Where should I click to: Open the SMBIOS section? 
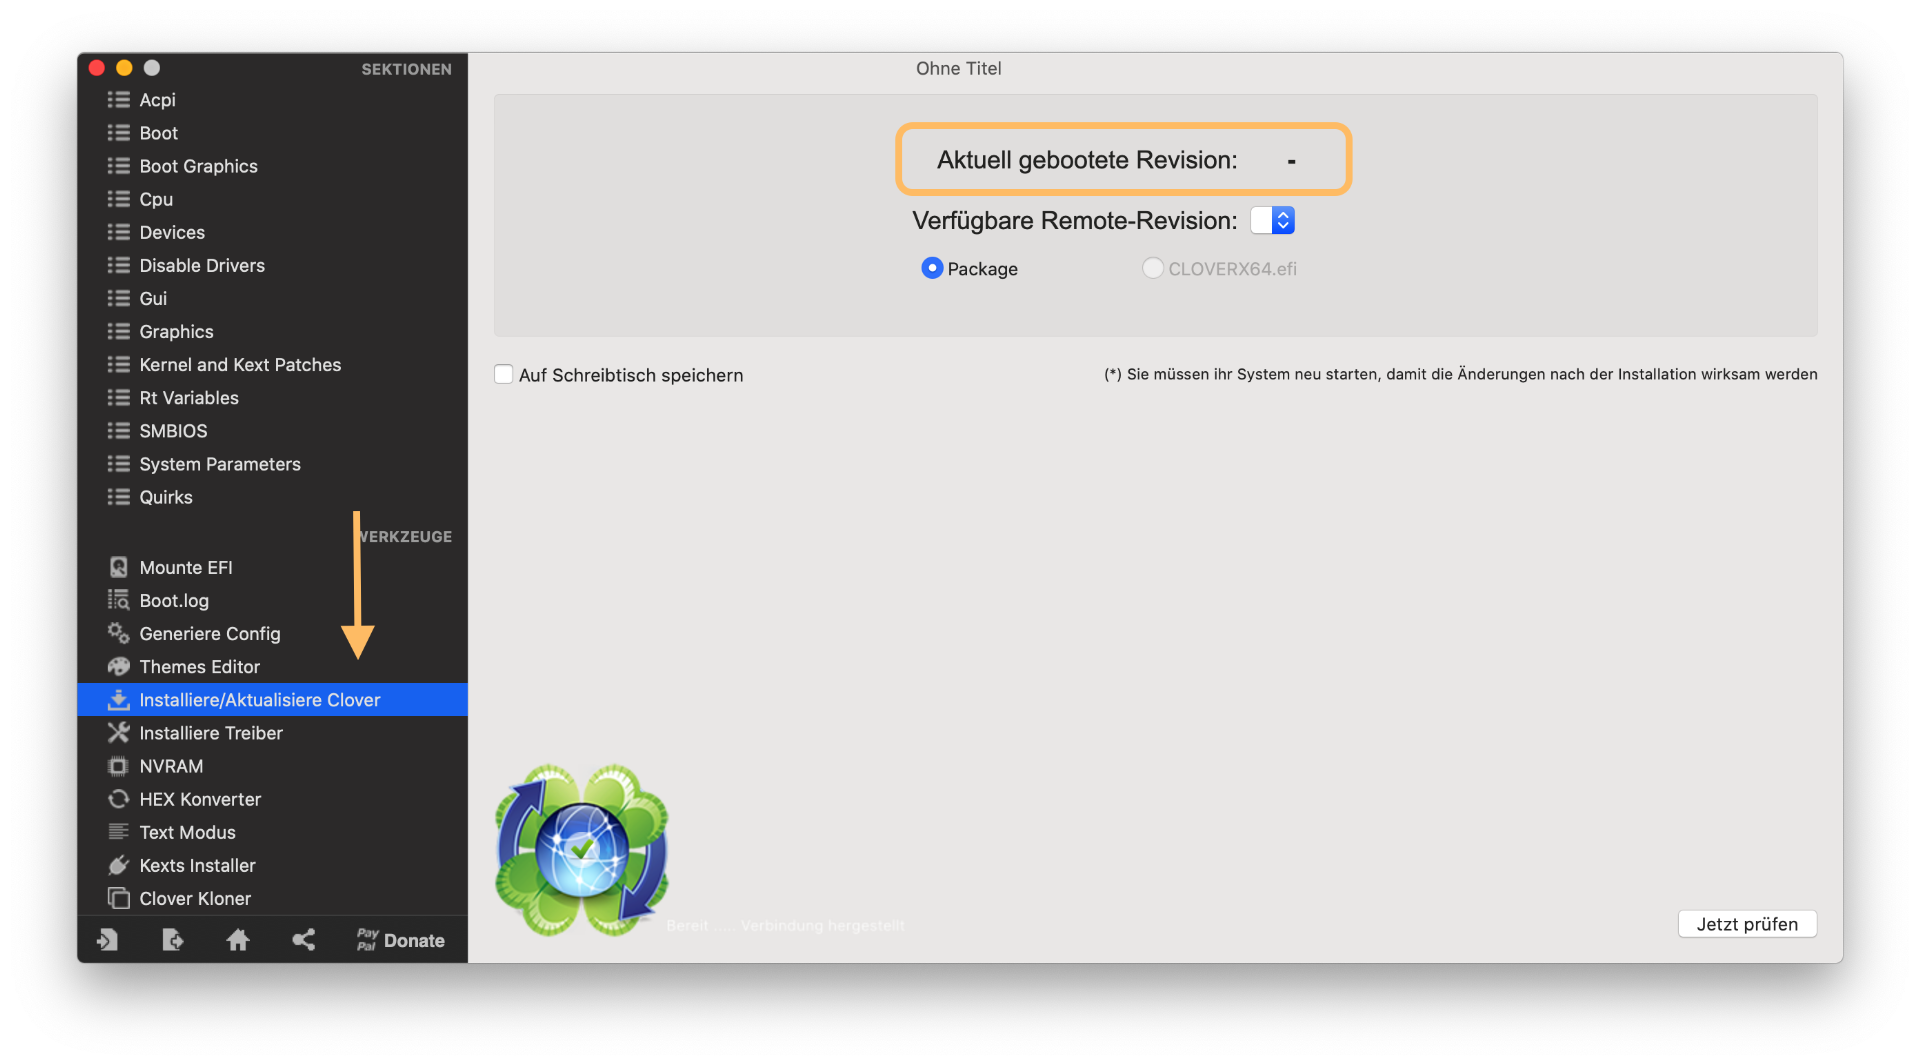pyautogui.click(x=272, y=430)
